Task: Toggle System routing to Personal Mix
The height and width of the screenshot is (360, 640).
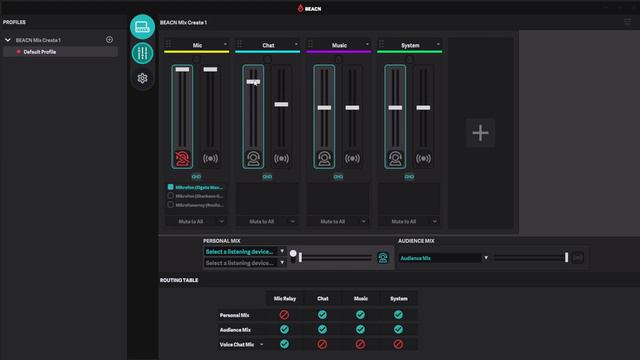Action: [398, 315]
